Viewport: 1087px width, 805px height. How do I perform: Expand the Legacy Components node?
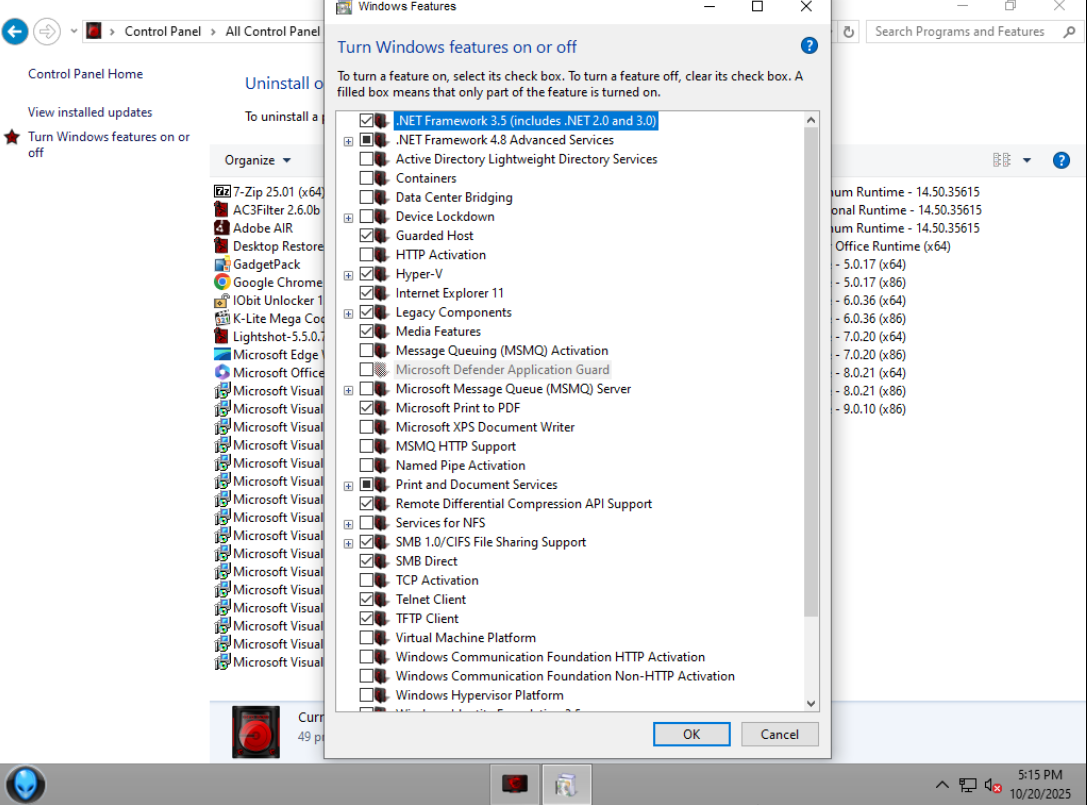[x=349, y=314]
